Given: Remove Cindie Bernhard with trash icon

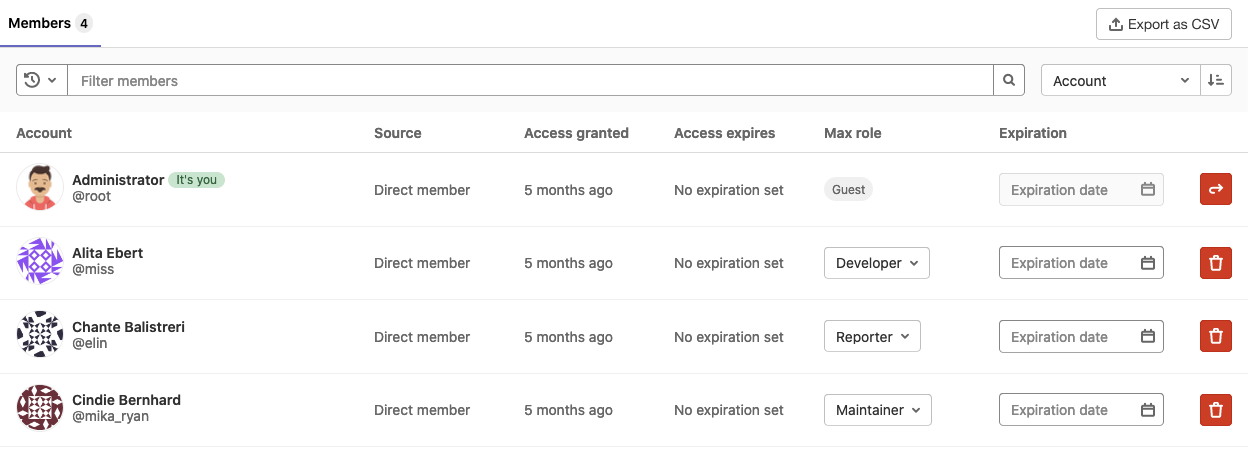Looking at the screenshot, I should (x=1215, y=410).
